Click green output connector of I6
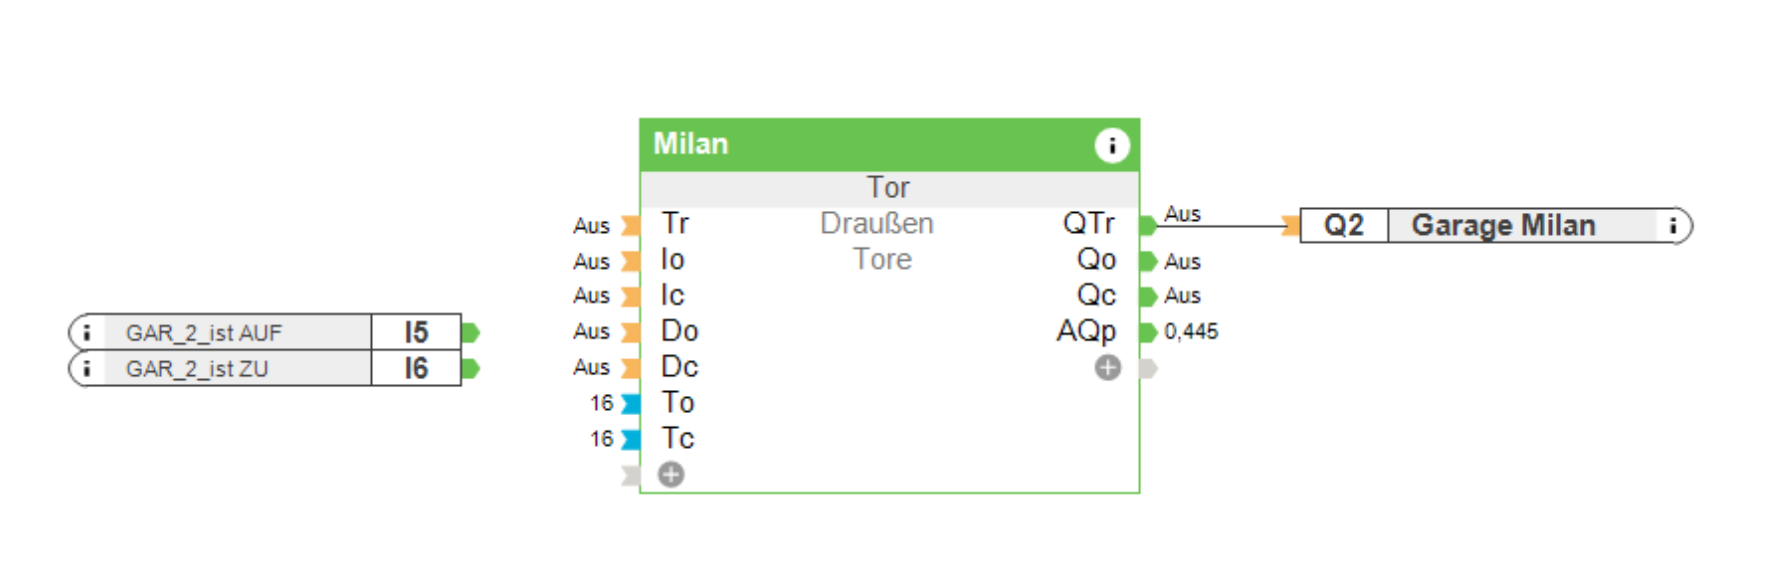This screenshot has height=572, width=1792. pos(470,369)
